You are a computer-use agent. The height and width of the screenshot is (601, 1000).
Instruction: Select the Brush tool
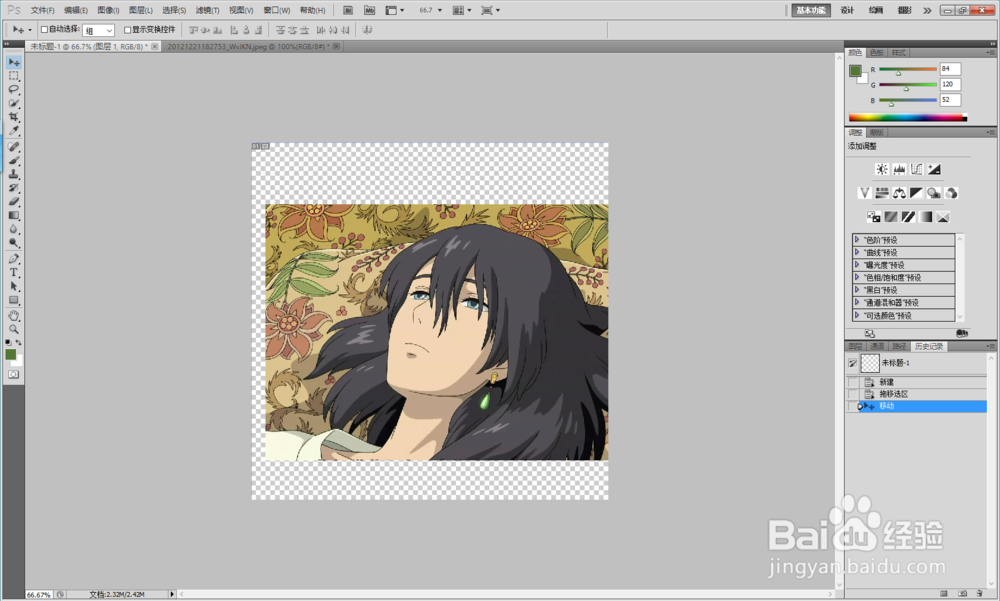(x=13, y=160)
